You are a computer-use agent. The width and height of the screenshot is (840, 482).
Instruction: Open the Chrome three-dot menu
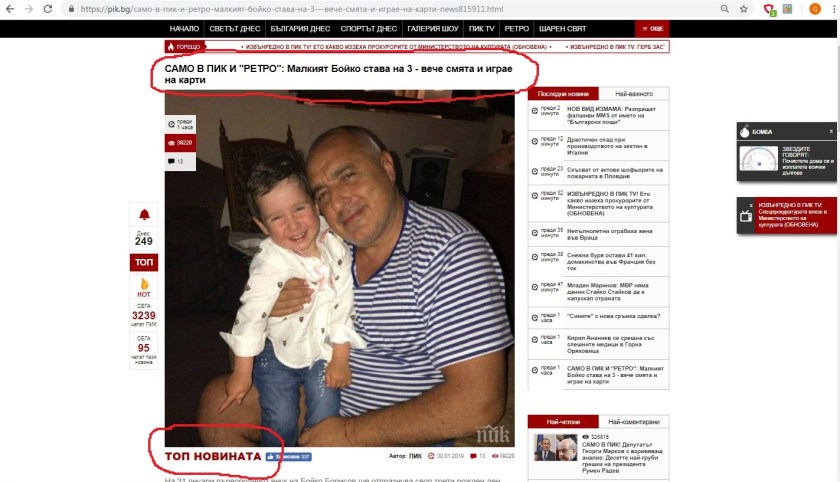[x=833, y=9]
